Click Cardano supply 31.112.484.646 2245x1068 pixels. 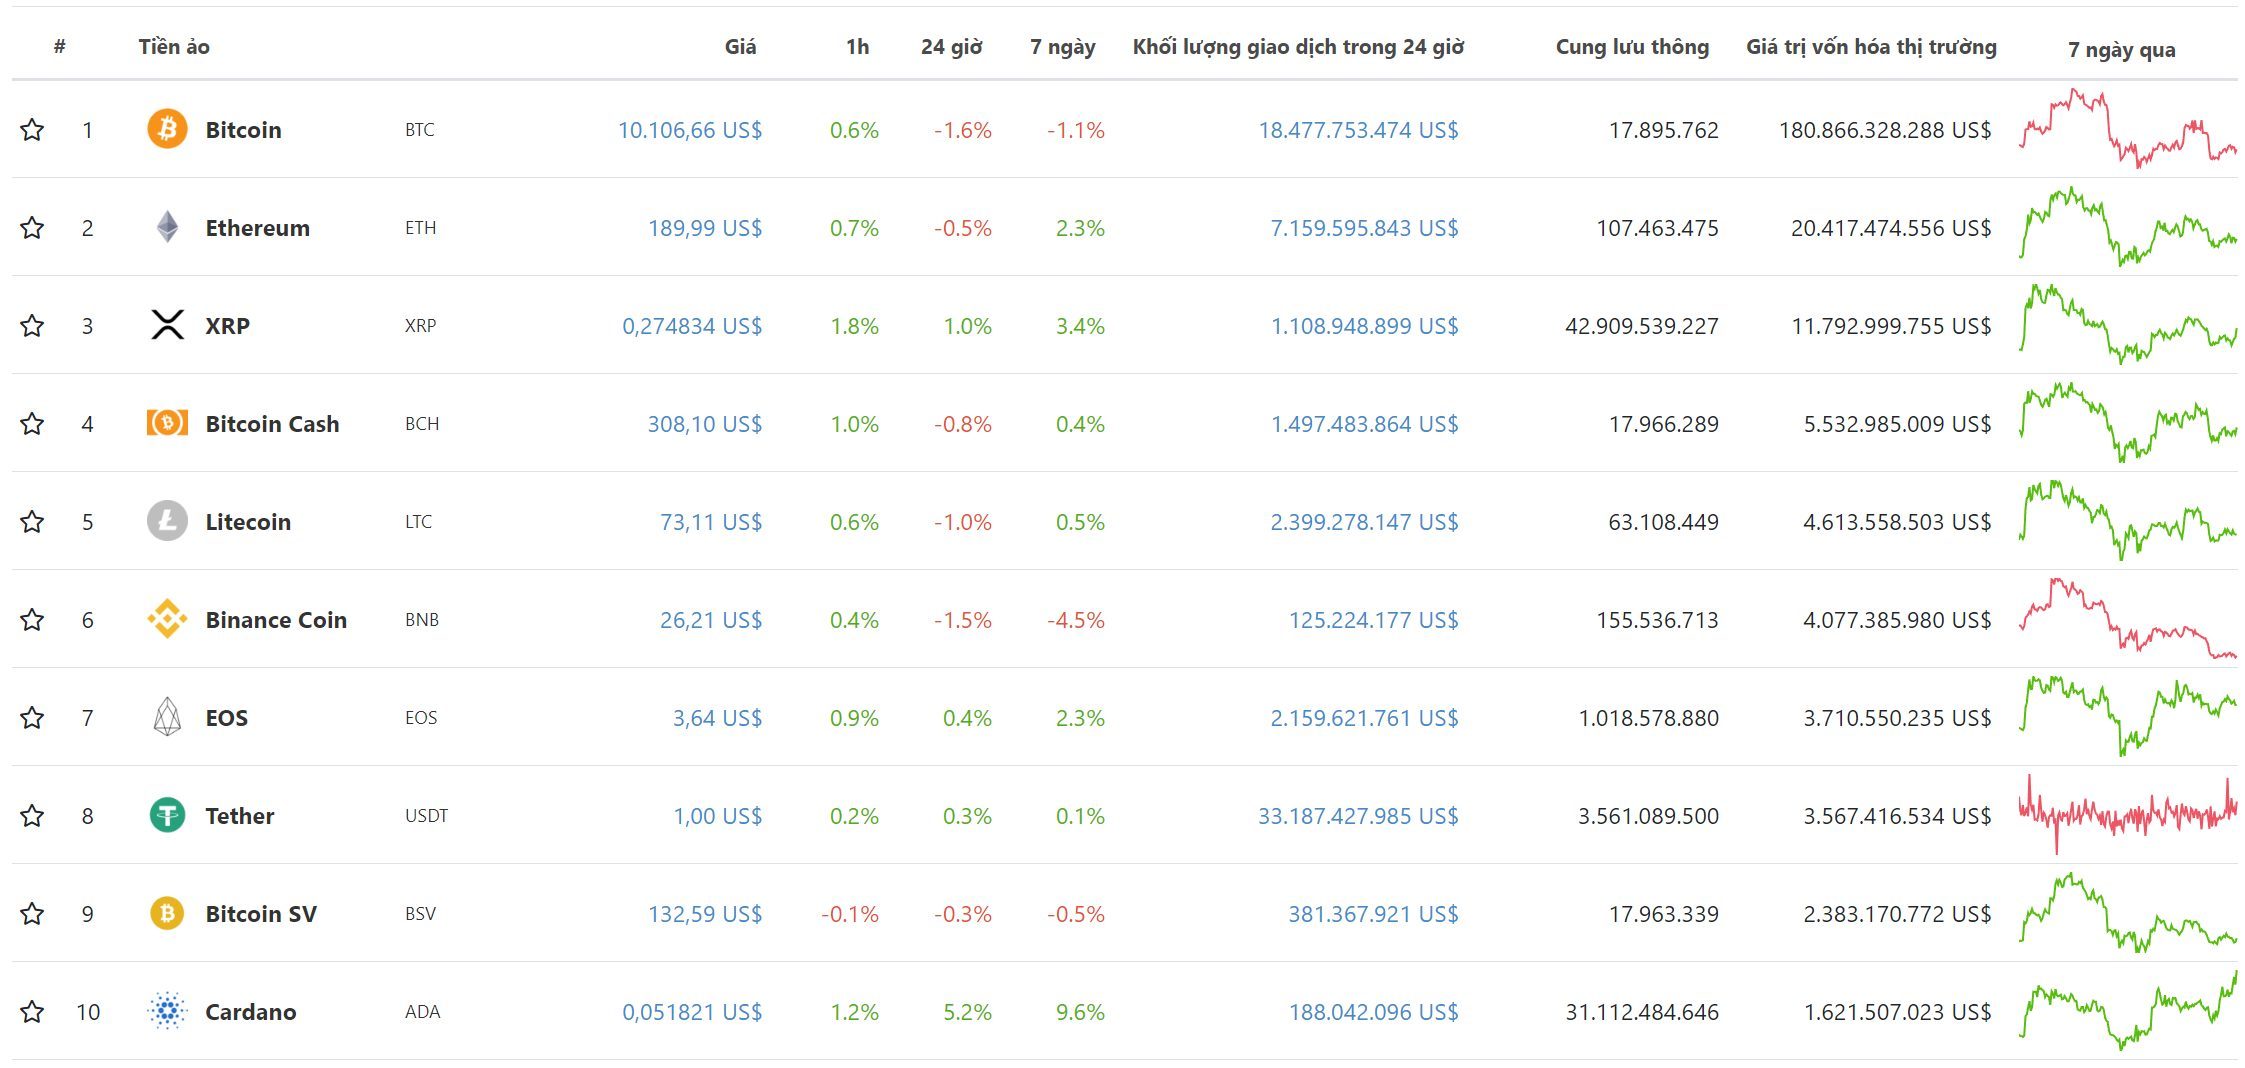[1642, 1011]
